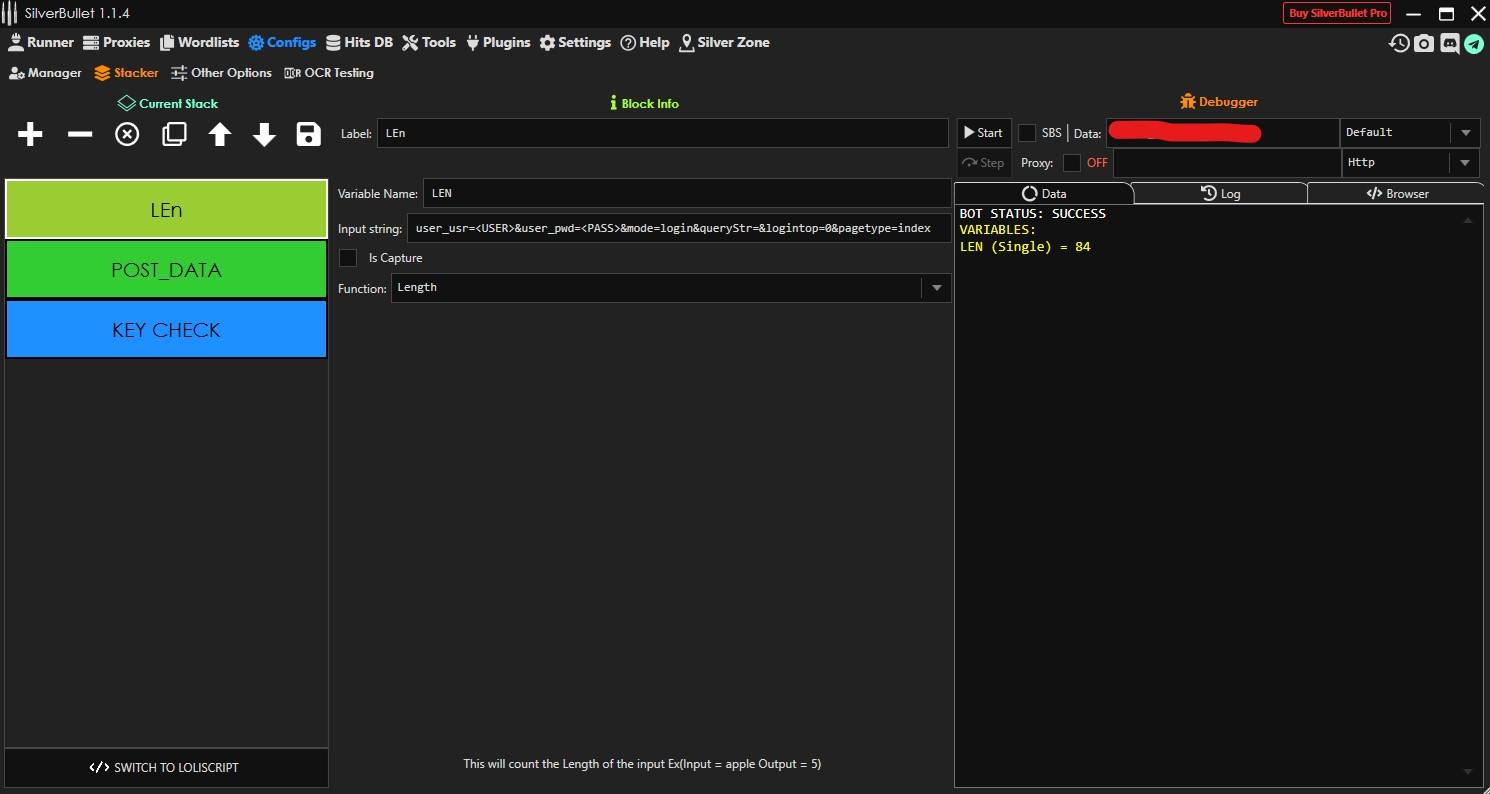Switch to the Manager tab

[45, 72]
